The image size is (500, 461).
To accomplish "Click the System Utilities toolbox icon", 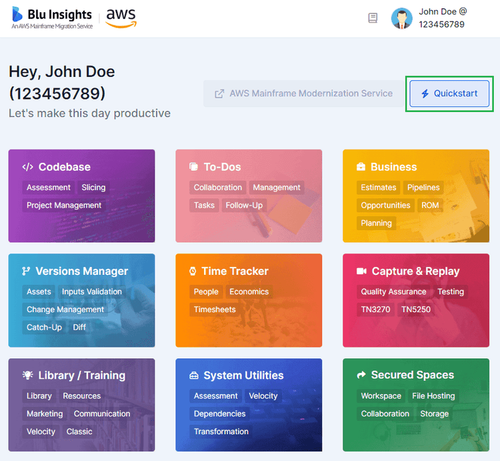I will coord(194,376).
